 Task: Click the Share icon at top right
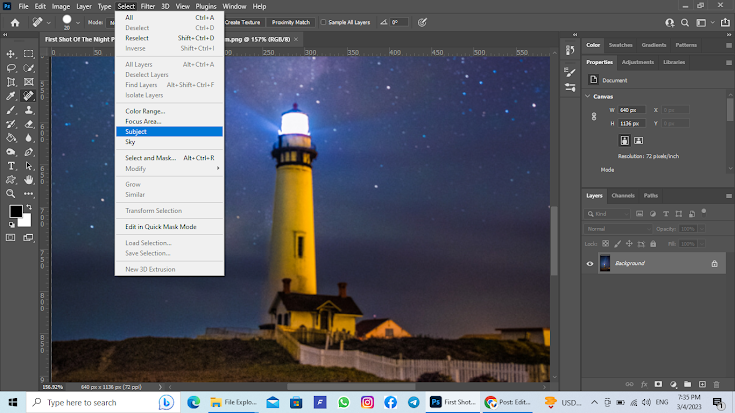[725, 23]
